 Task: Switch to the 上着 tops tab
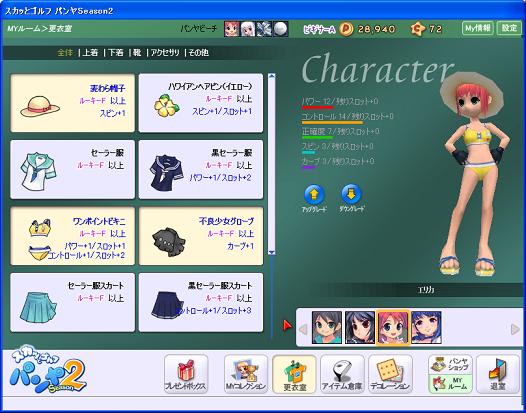[90, 53]
